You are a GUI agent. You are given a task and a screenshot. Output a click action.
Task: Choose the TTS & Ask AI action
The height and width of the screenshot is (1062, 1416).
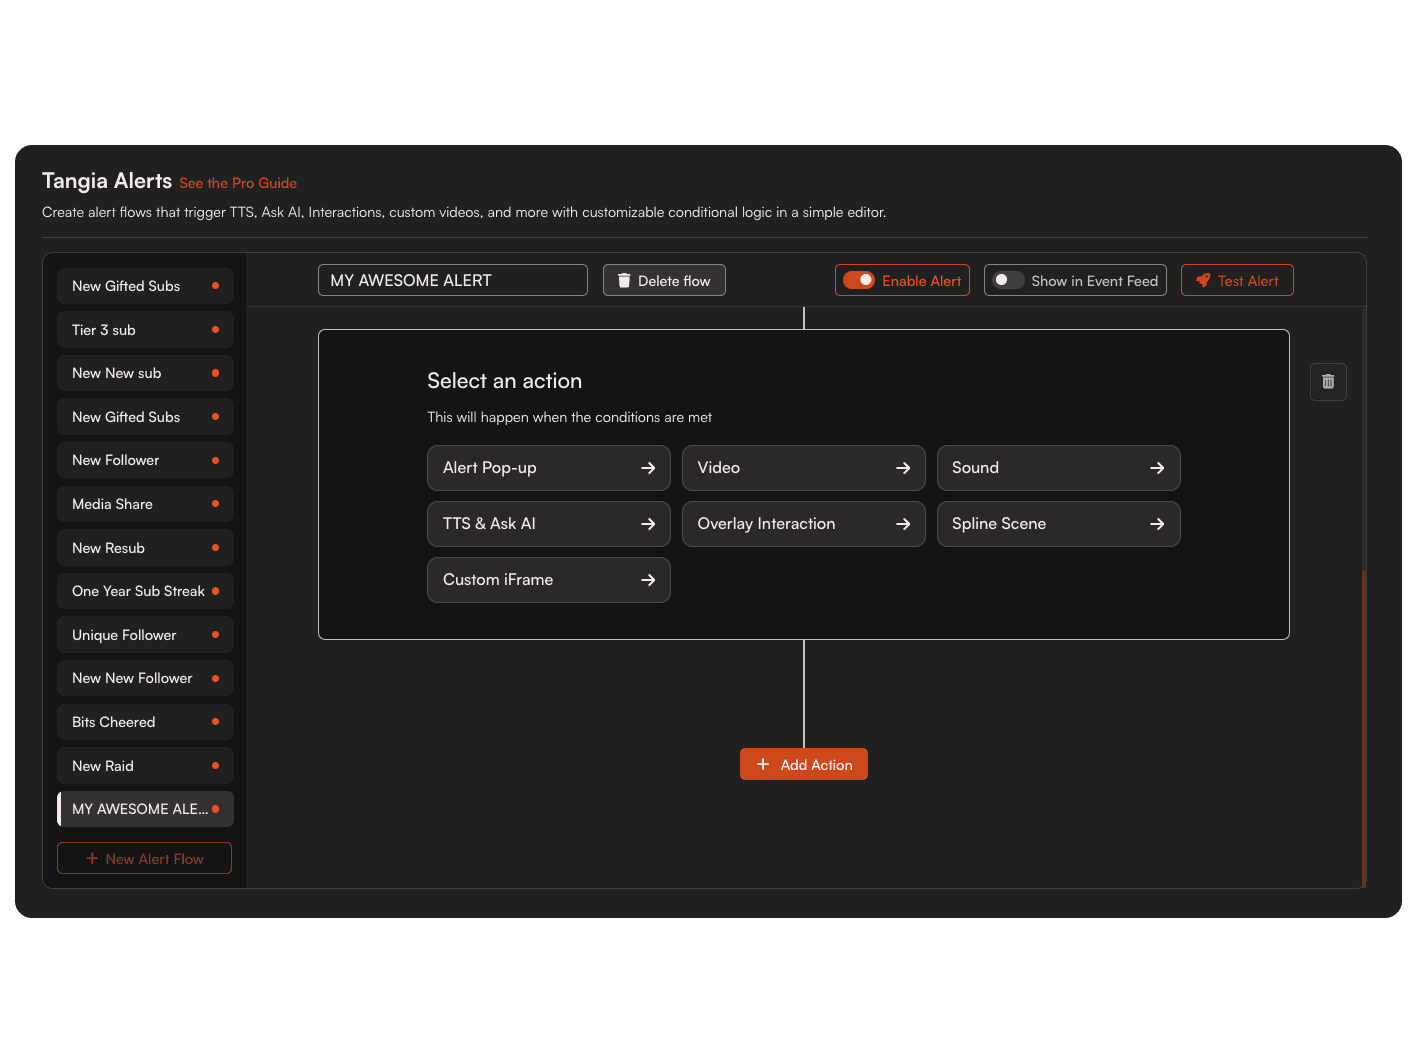coord(548,524)
